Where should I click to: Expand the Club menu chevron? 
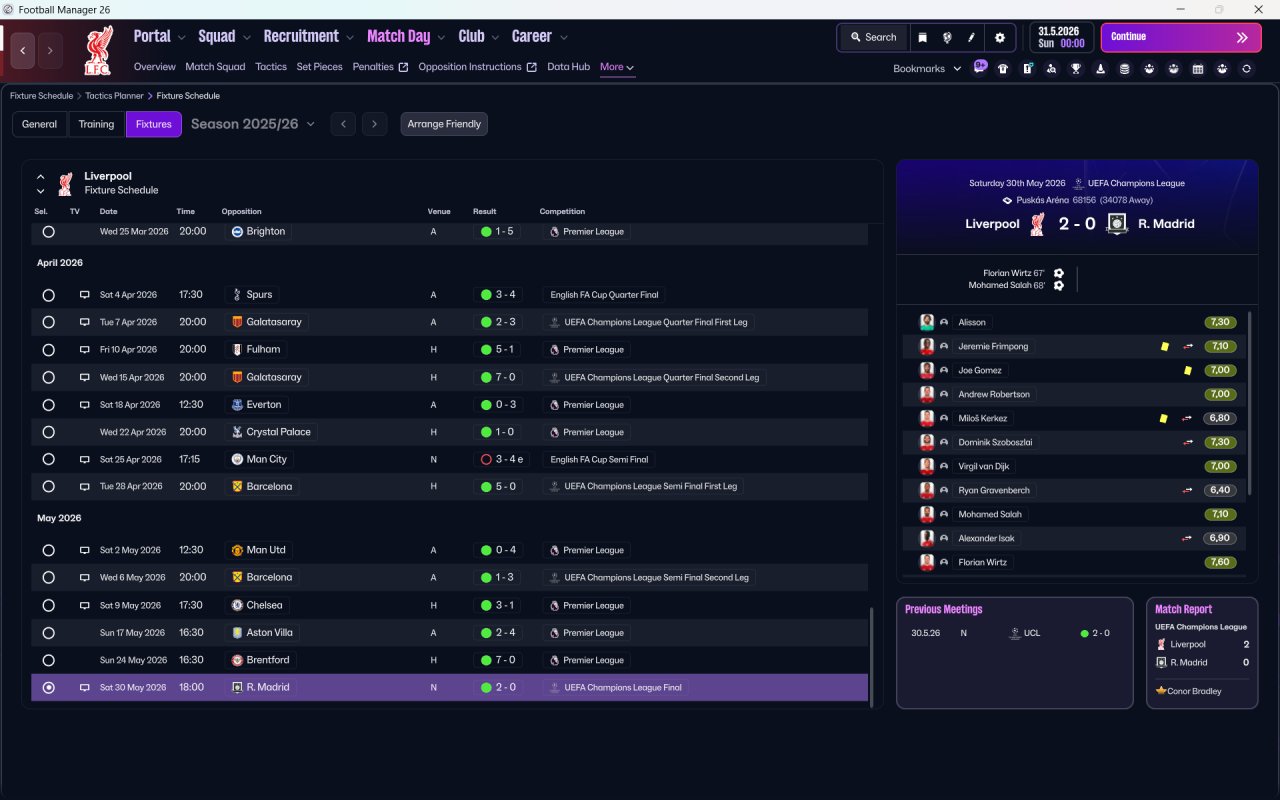(495, 38)
